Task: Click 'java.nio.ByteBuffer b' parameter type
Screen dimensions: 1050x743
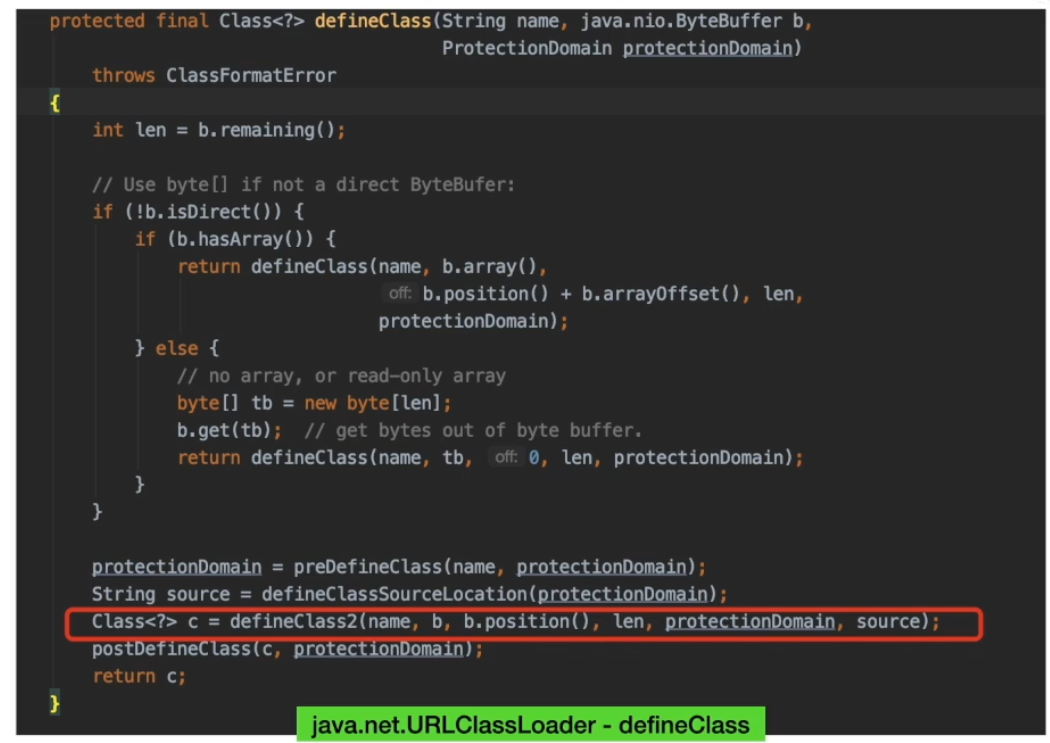Action: [692, 21]
